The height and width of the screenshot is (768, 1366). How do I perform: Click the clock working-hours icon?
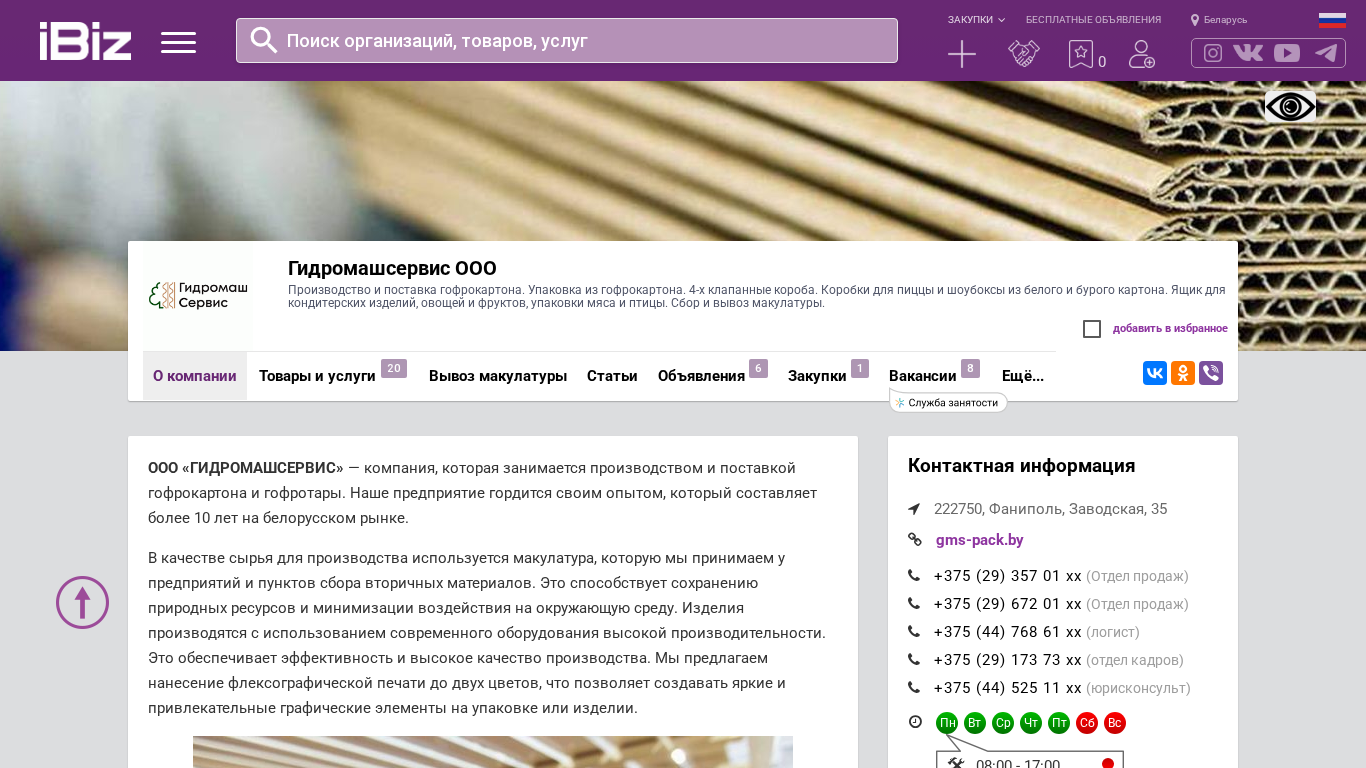(915, 722)
